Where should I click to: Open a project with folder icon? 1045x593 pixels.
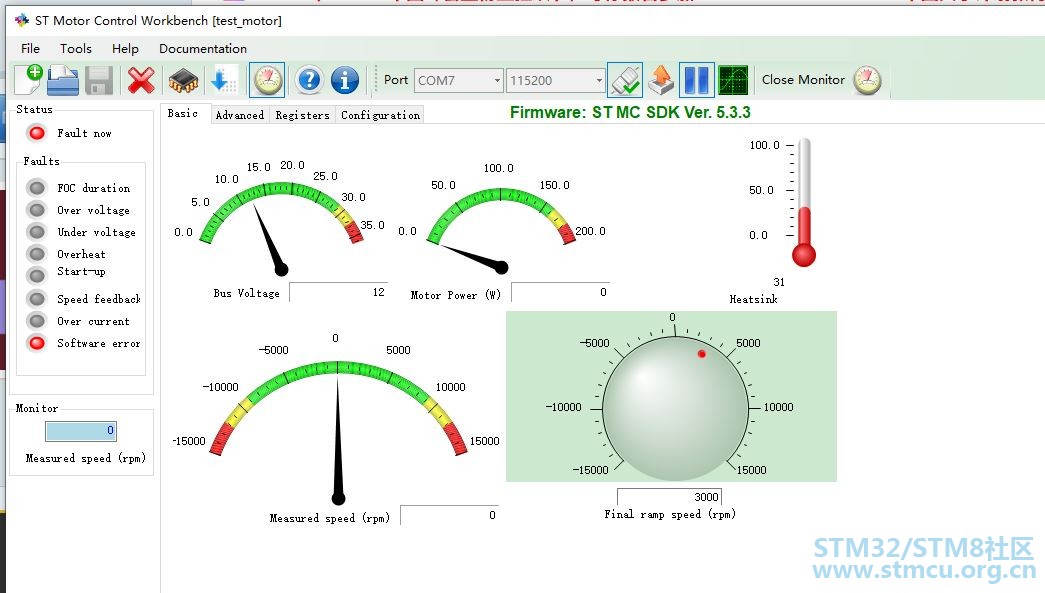63,80
